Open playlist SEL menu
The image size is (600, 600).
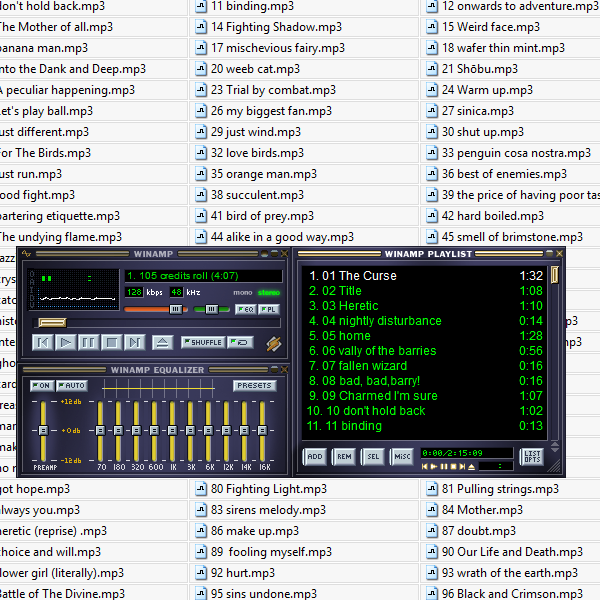[373, 457]
